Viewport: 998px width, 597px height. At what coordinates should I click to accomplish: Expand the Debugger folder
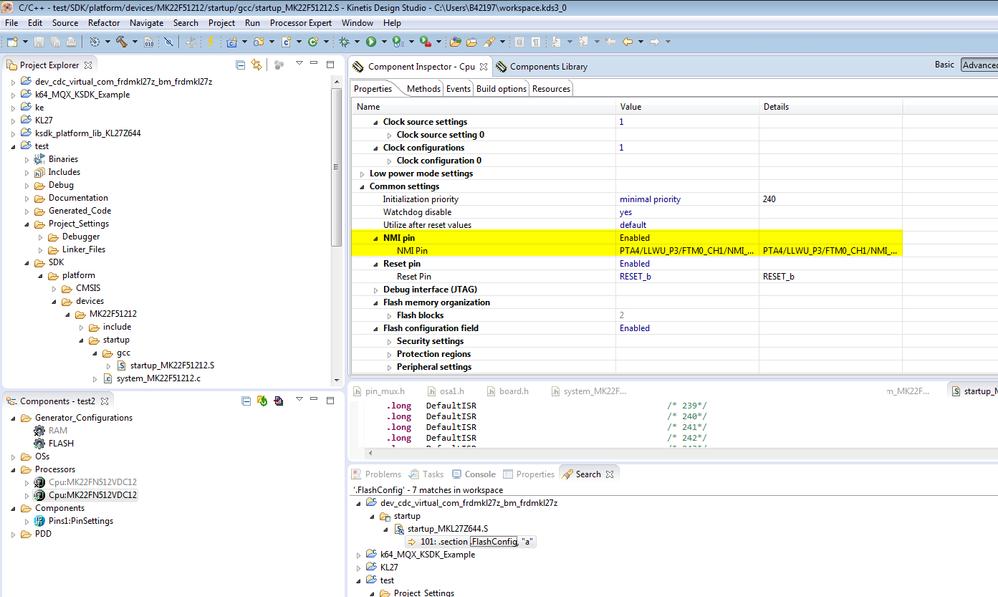[x=40, y=237]
